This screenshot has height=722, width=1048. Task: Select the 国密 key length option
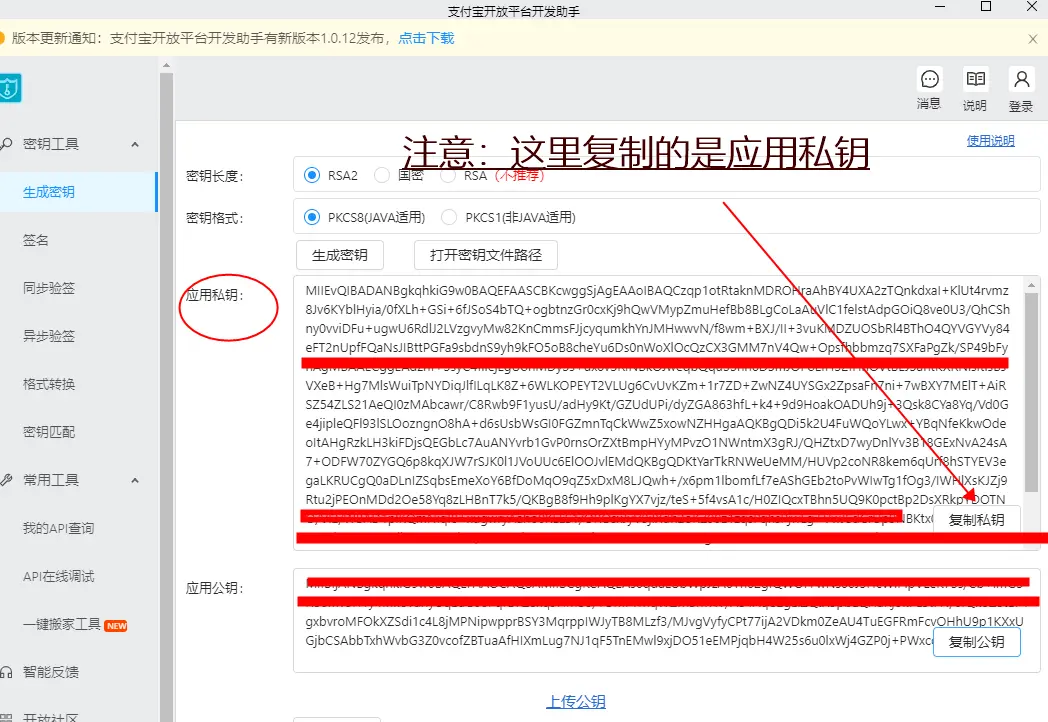point(382,175)
